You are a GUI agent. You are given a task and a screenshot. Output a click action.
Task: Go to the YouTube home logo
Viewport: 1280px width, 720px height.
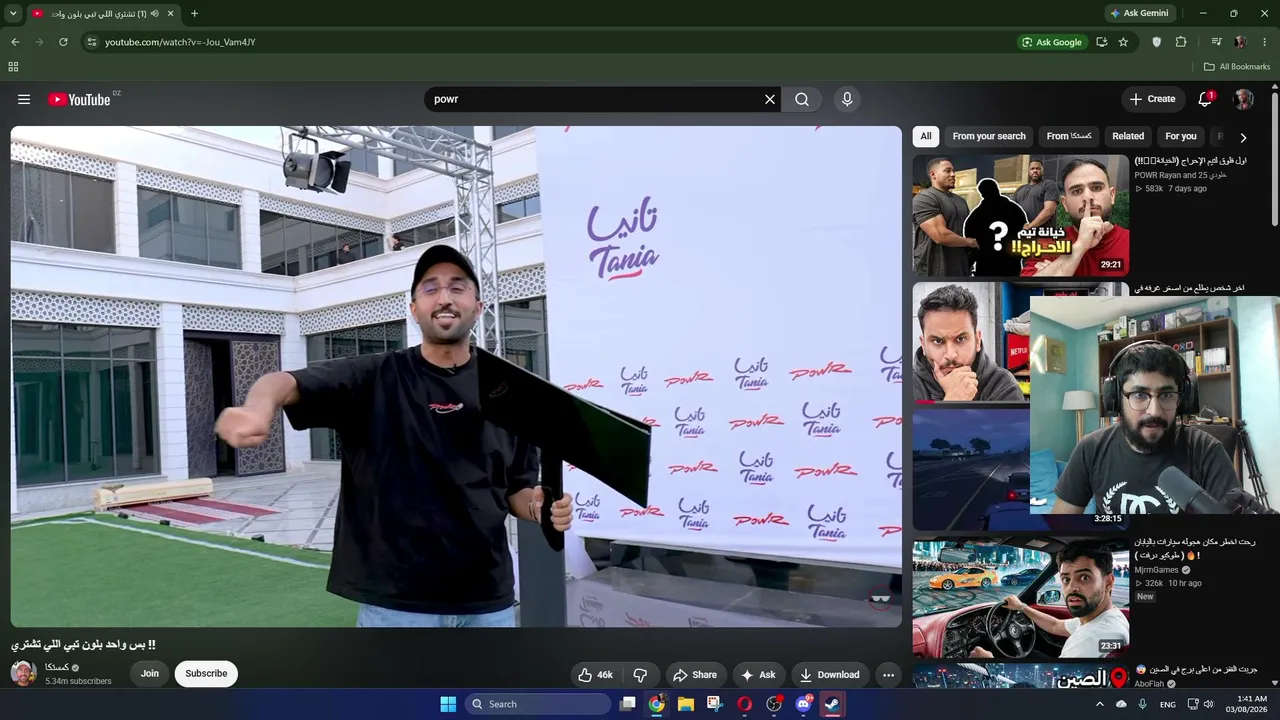pyautogui.click(x=79, y=99)
